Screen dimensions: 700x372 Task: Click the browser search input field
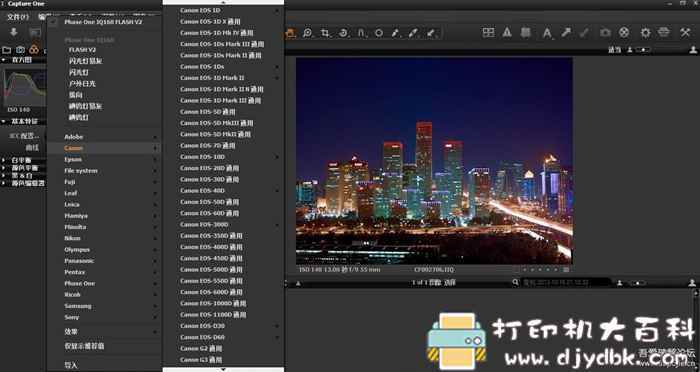(x=566, y=283)
